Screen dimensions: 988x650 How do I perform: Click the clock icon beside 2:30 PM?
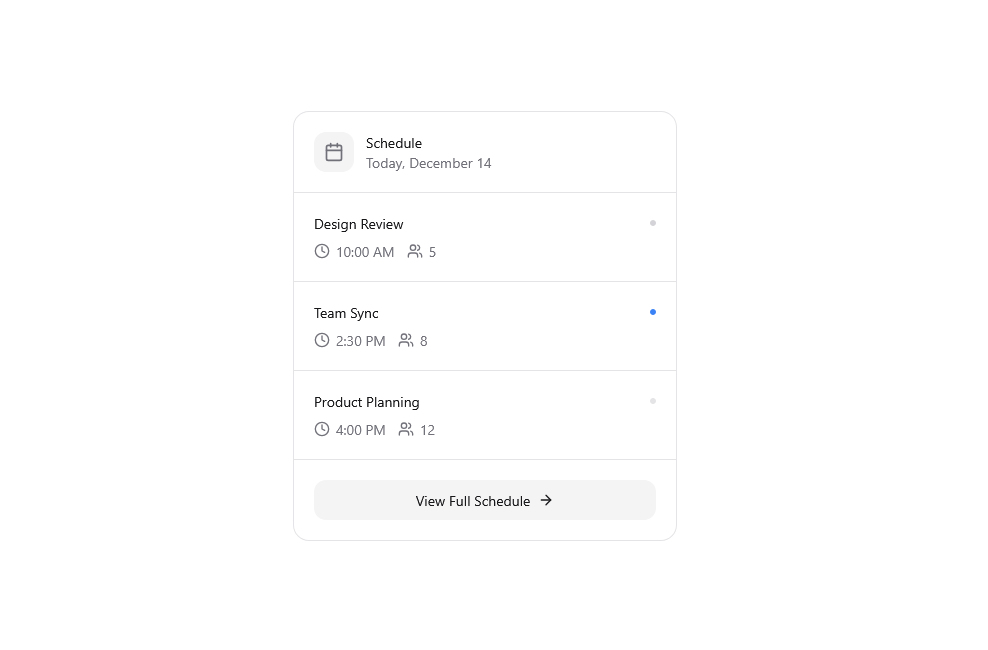tap(322, 340)
